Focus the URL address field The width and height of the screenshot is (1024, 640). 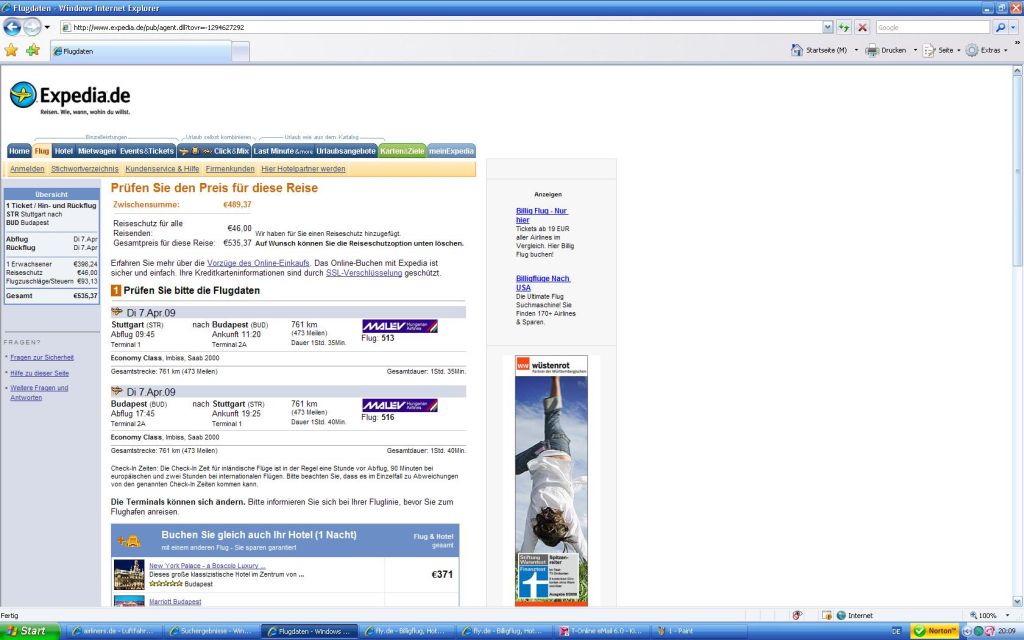pyautogui.click(x=441, y=27)
